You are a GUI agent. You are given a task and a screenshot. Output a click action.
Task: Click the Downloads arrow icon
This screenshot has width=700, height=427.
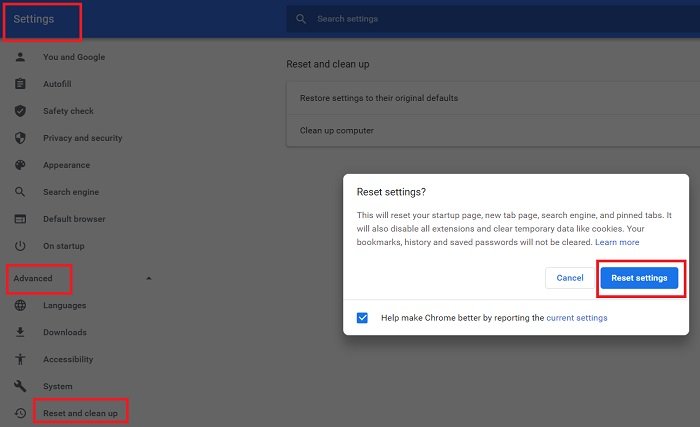(20, 332)
